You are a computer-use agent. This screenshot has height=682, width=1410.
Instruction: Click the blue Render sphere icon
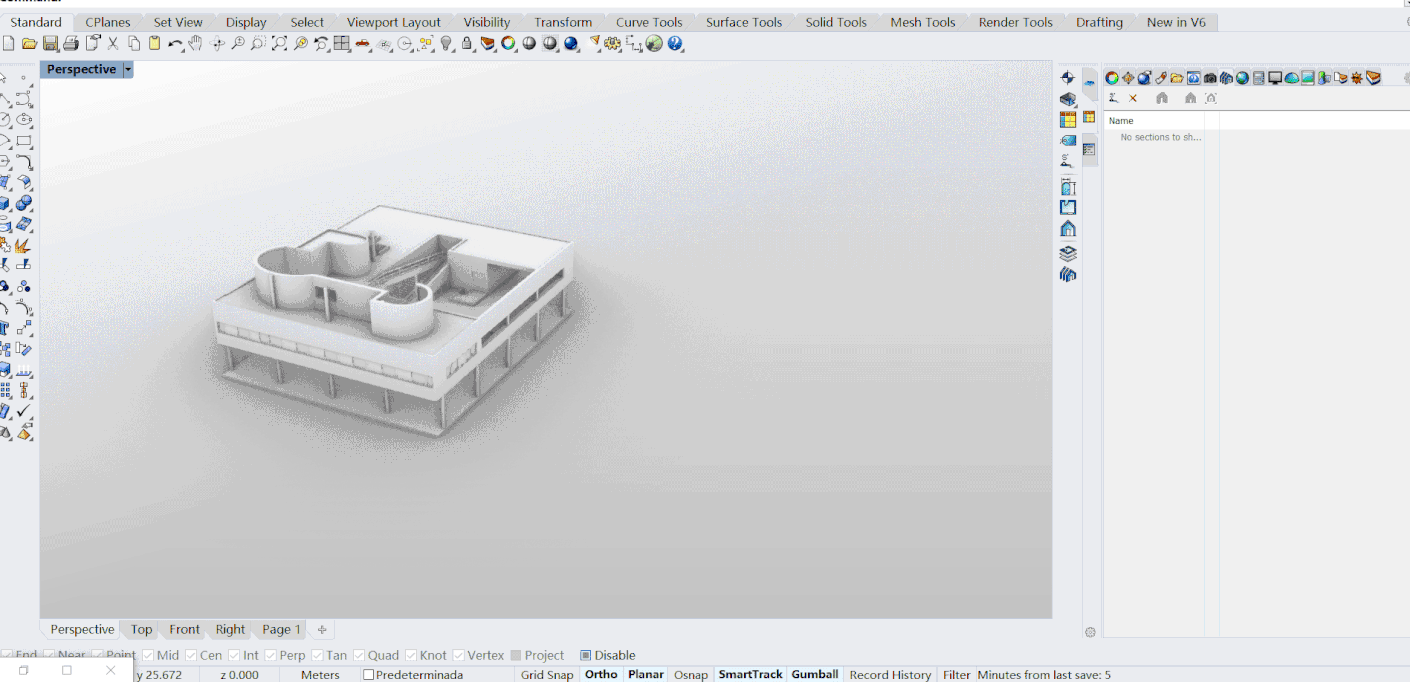click(572, 43)
